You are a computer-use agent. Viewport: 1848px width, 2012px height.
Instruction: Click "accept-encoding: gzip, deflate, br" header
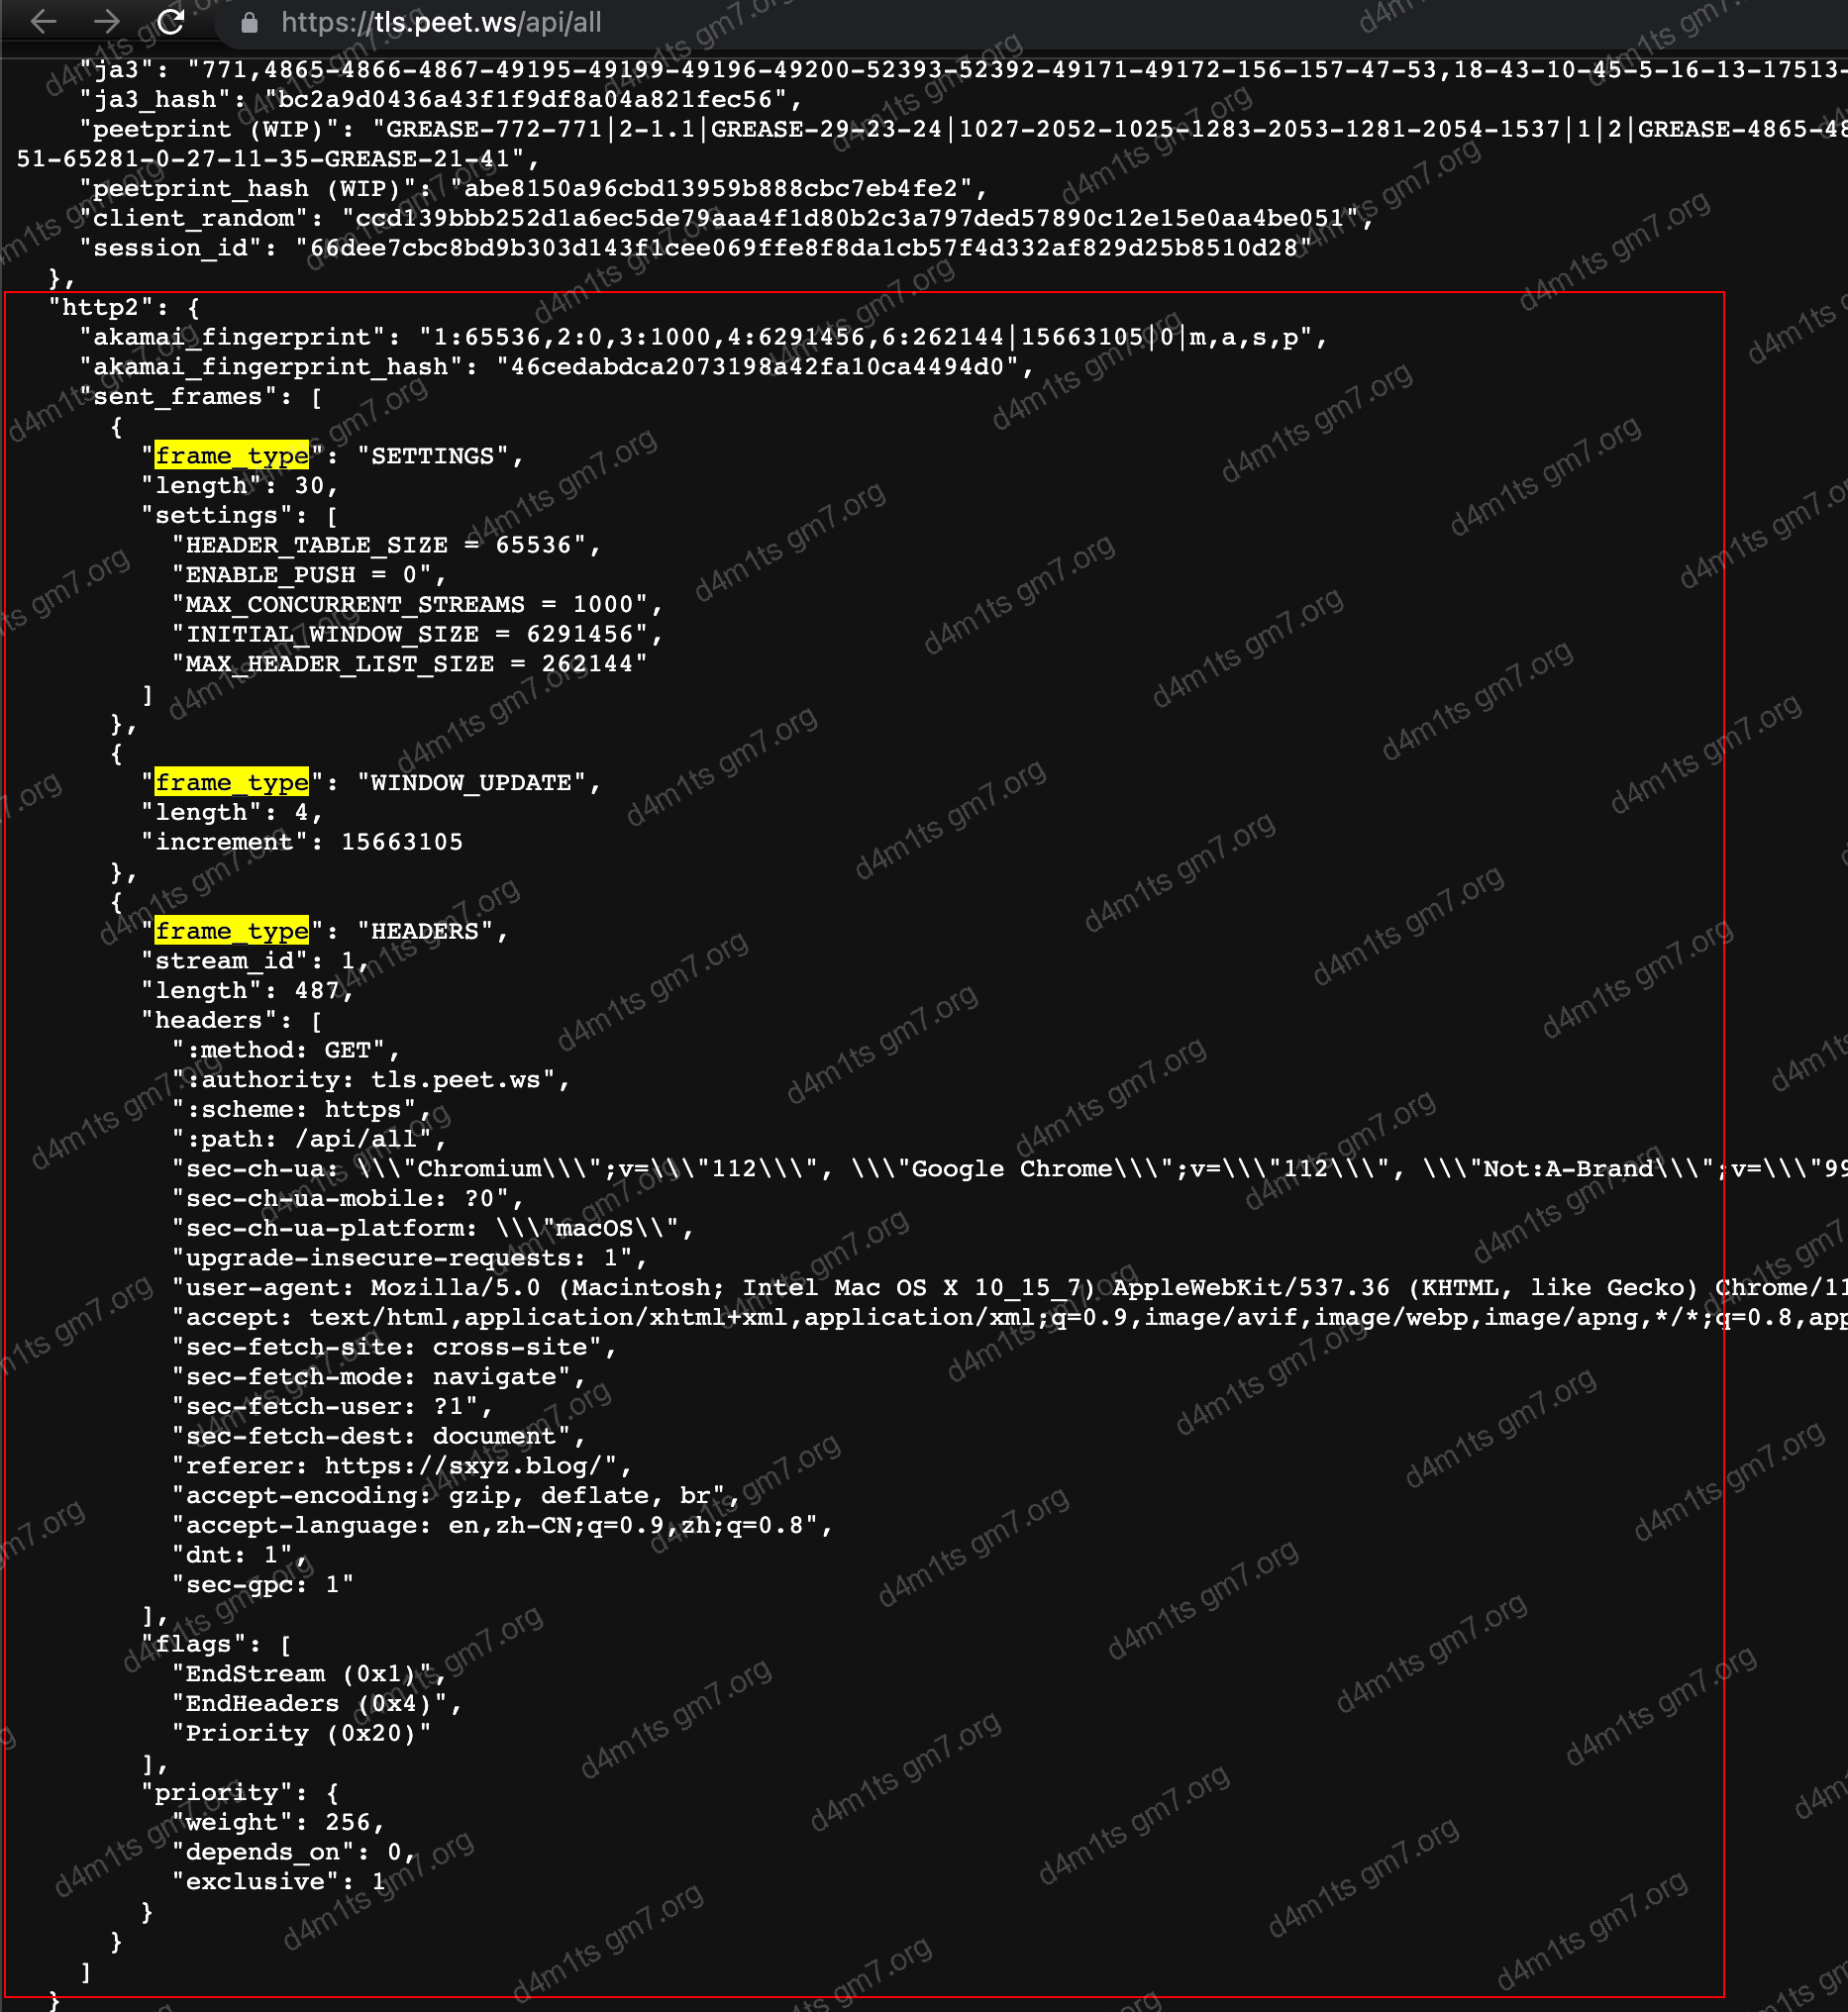pyautogui.click(x=456, y=1496)
